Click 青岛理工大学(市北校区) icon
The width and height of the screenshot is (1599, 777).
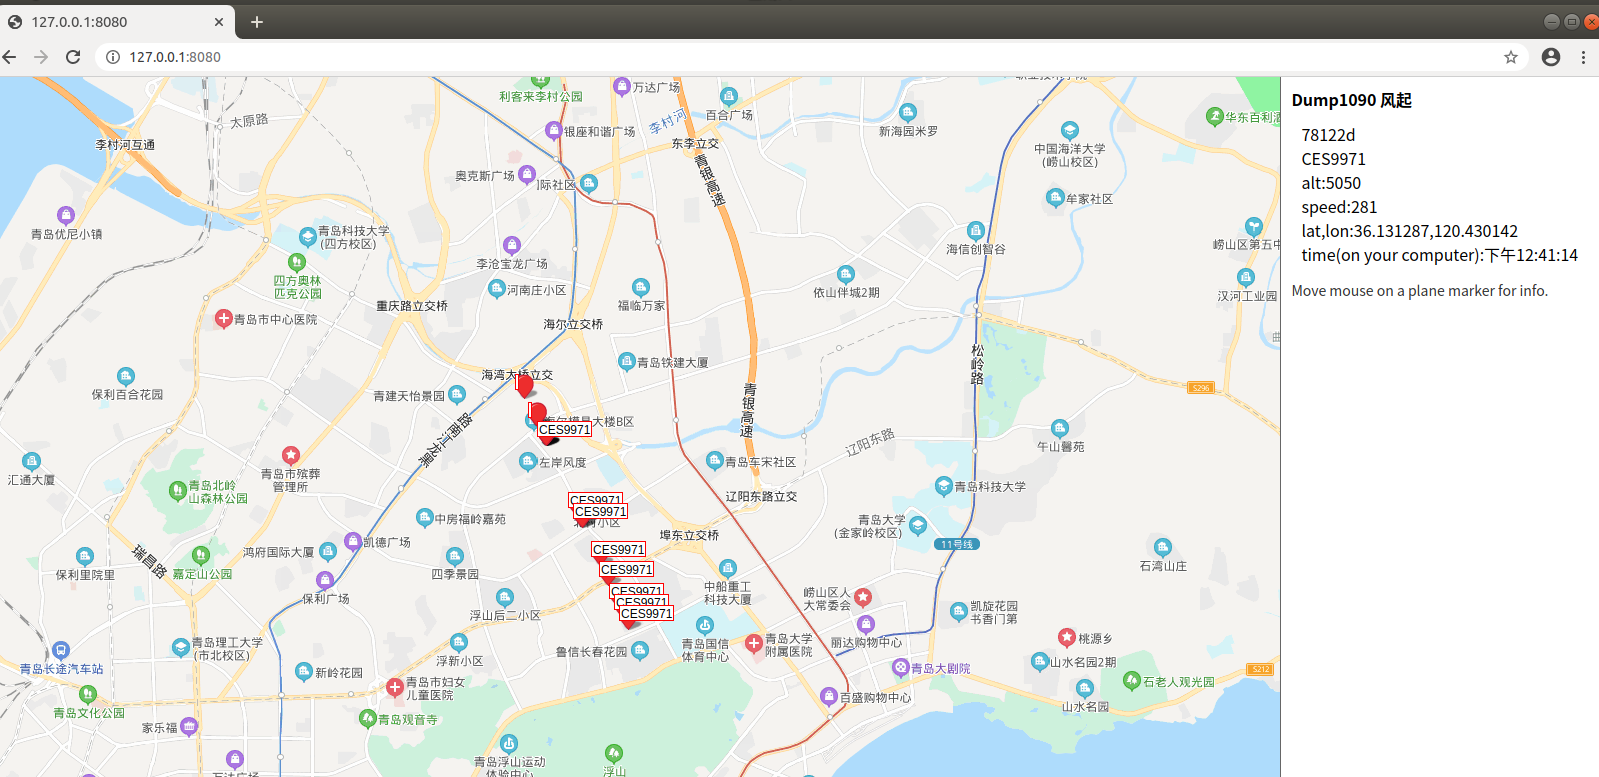click(181, 647)
